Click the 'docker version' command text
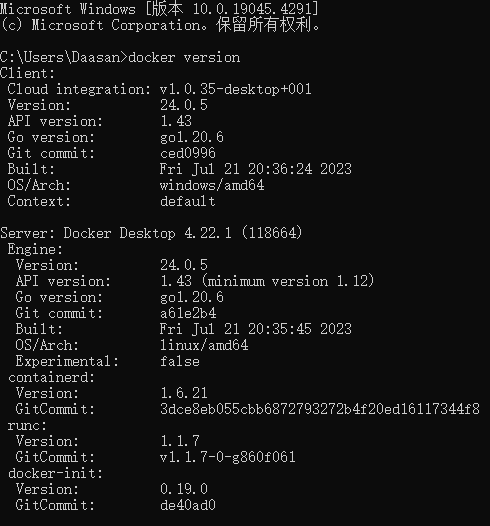Screen dimensions: 490x526 [184, 57]
